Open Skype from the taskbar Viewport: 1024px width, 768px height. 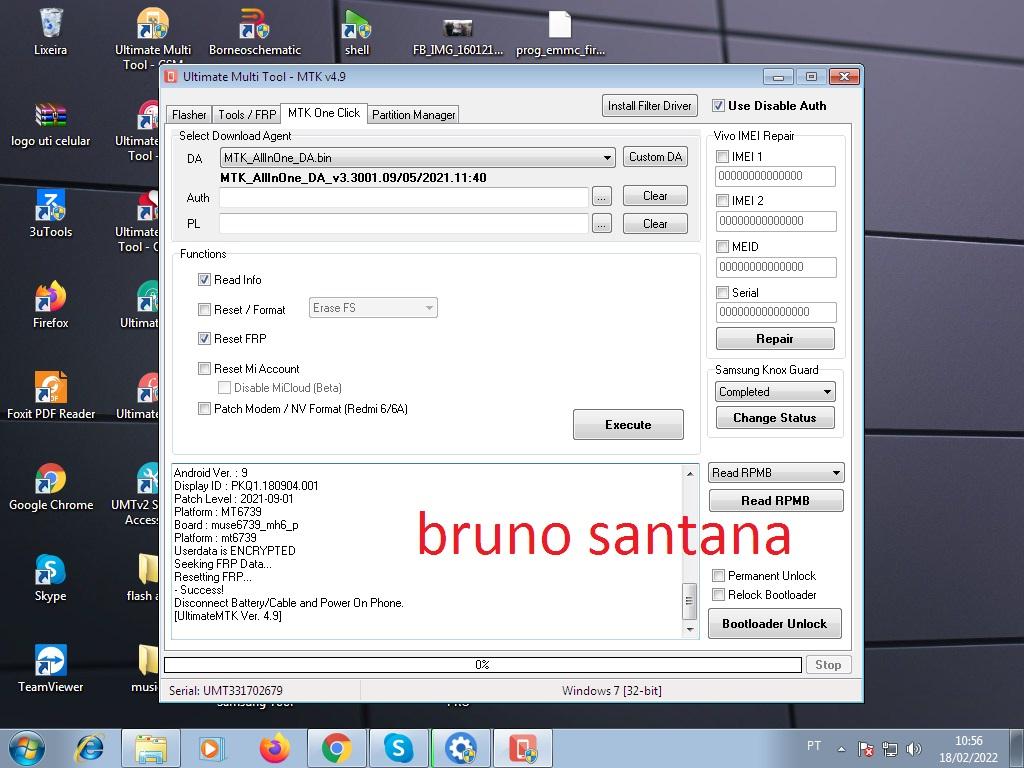pos(398,748)
